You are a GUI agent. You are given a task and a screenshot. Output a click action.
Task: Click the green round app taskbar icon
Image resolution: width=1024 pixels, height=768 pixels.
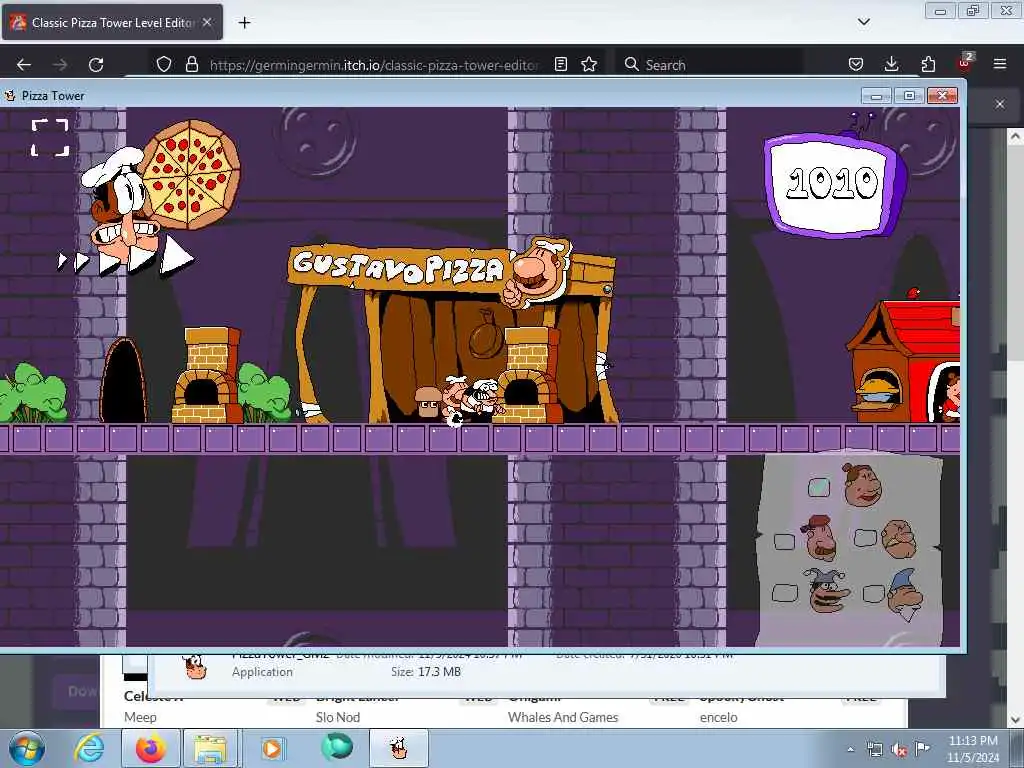pyautogui.click(x=337, y=747)
